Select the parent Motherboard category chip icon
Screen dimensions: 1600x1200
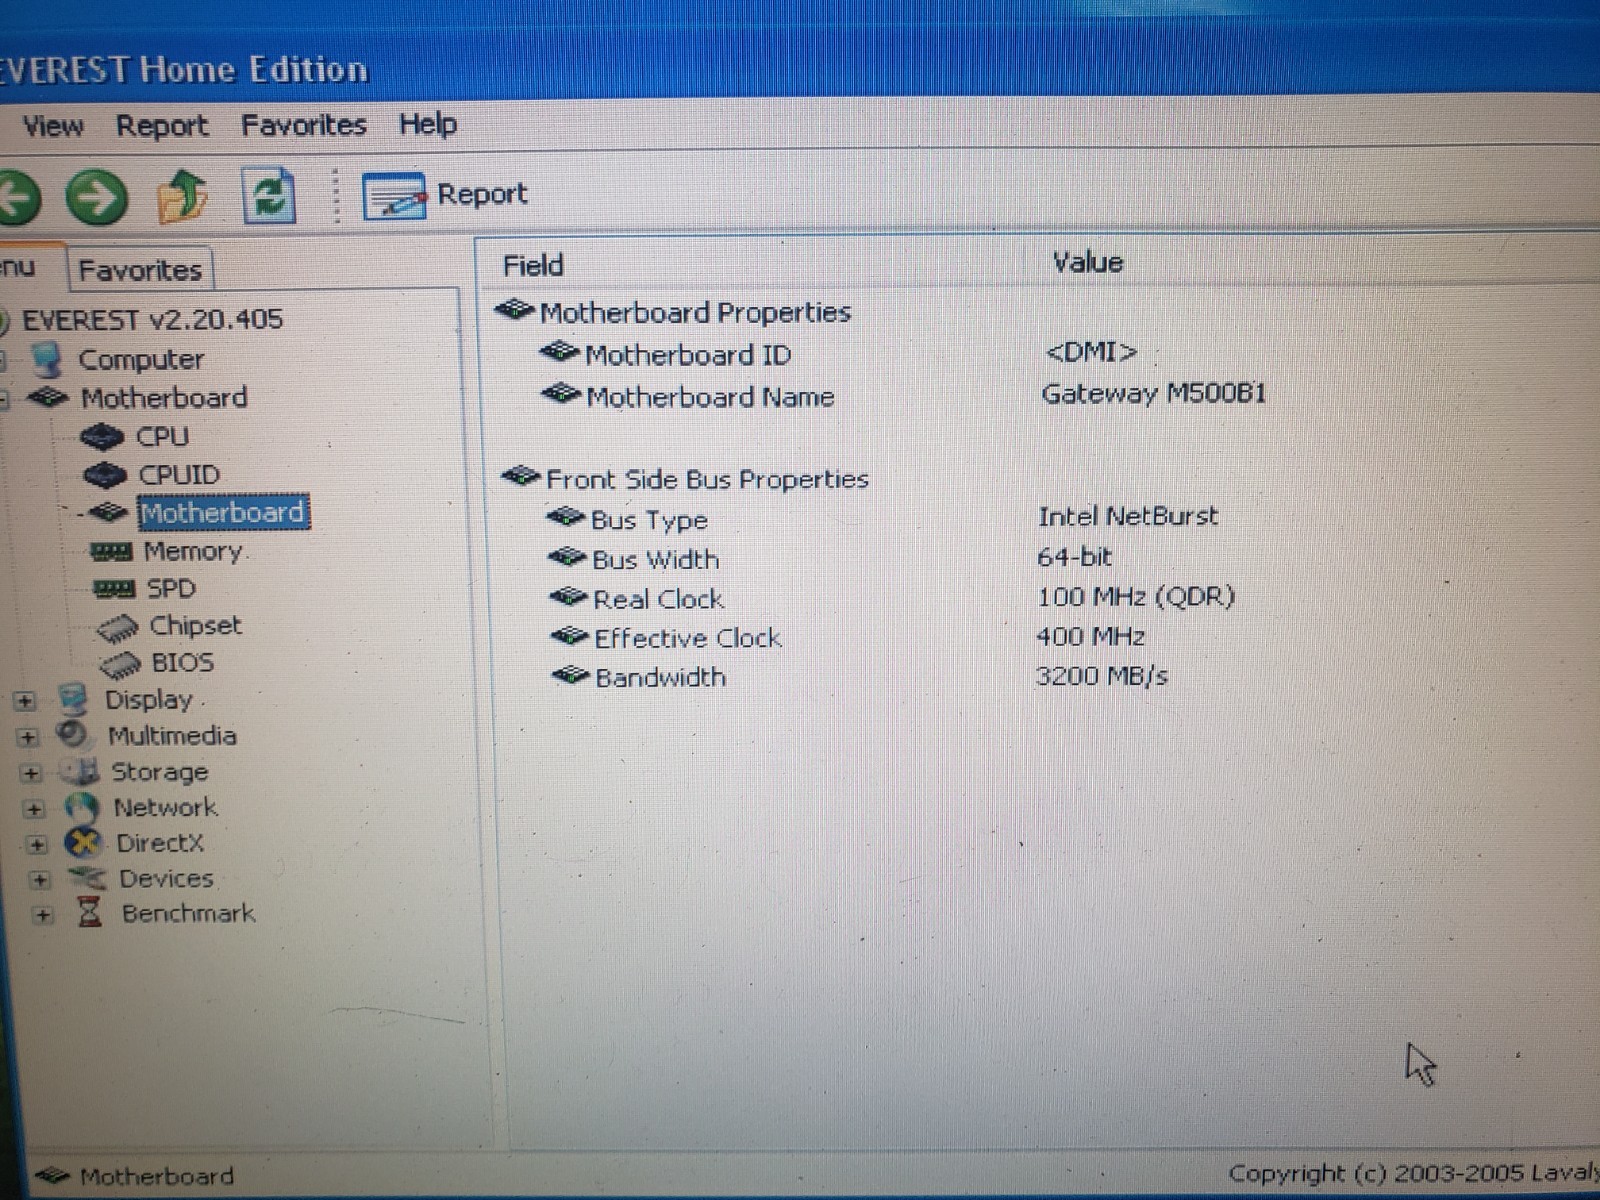tap(47, 398)
